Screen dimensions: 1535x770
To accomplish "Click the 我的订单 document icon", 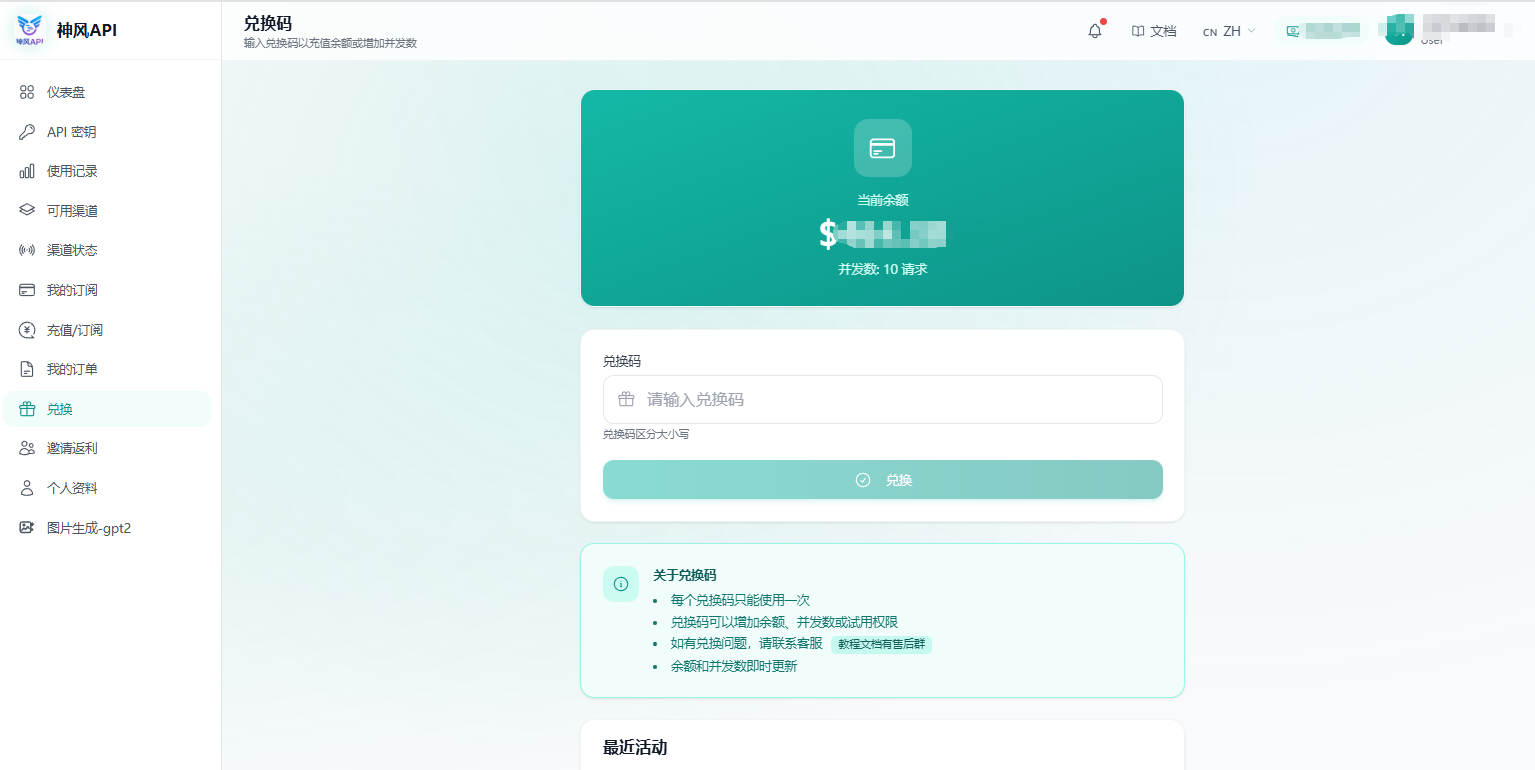I will point(27,369).
